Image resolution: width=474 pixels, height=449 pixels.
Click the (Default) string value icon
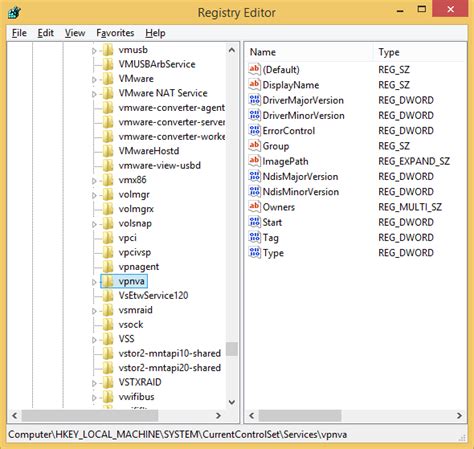[254, 69]
